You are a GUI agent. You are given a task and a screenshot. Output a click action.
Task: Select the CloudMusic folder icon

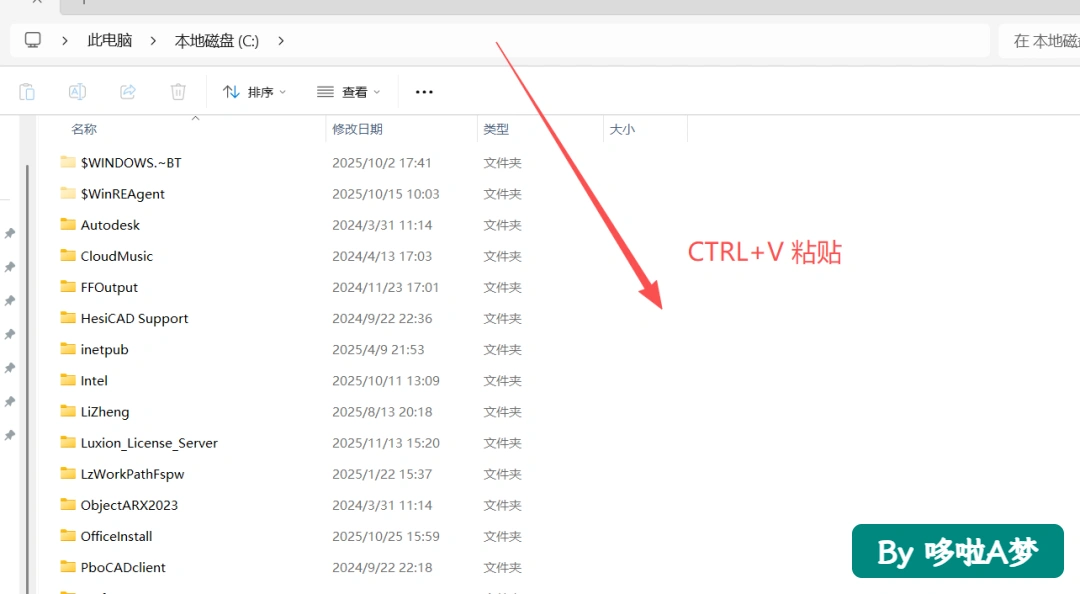tap(68, 255)
